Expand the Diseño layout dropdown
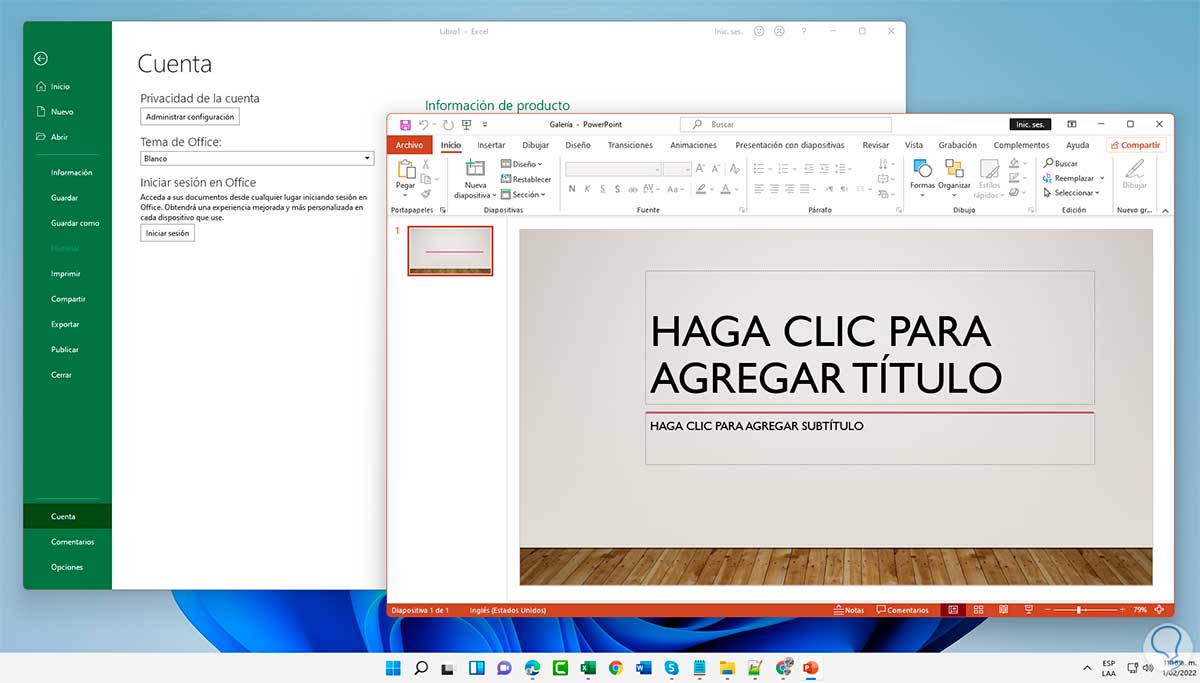This screenshot has width=1200, height=683. (522, 164)
